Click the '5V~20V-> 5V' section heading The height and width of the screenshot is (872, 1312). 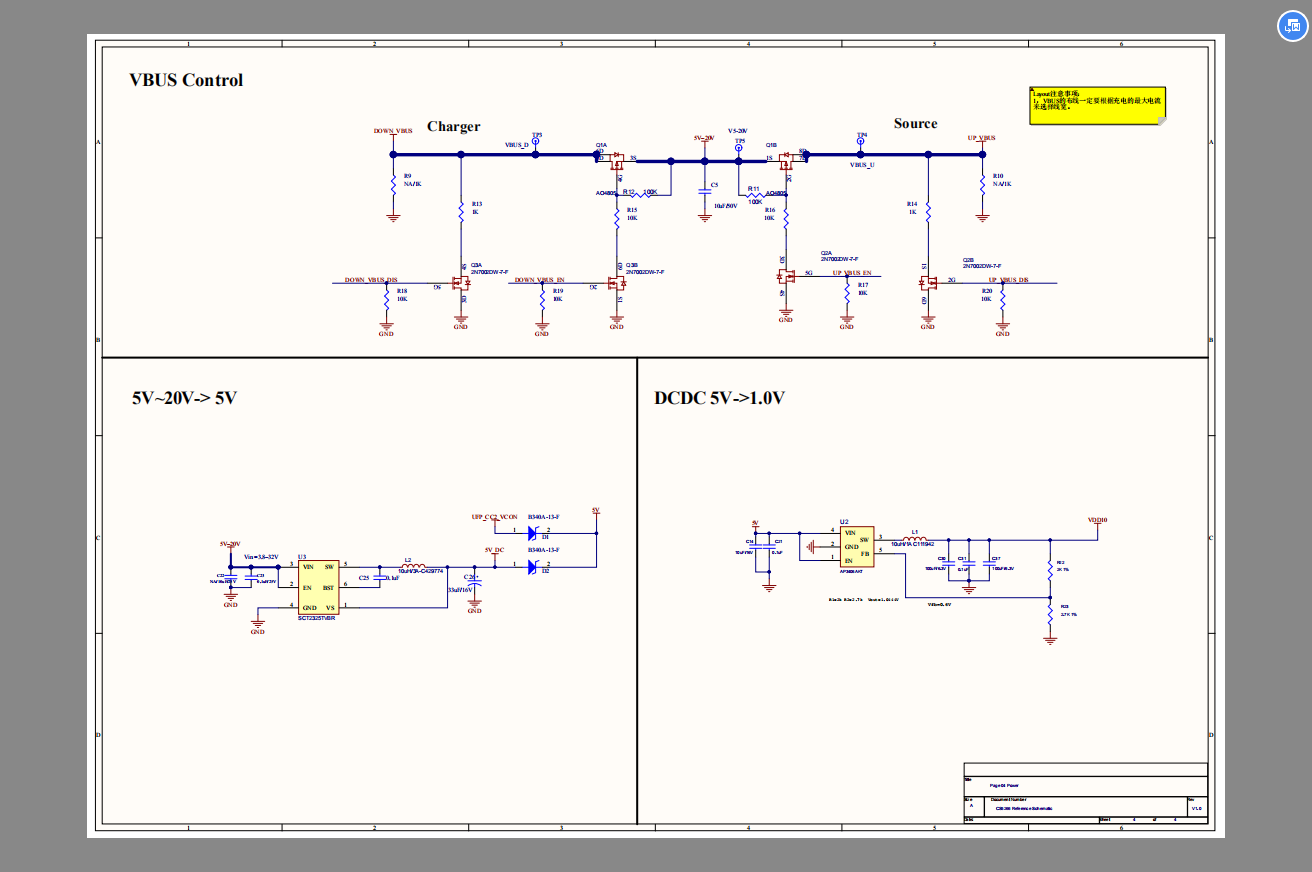[x=184, y=398]
